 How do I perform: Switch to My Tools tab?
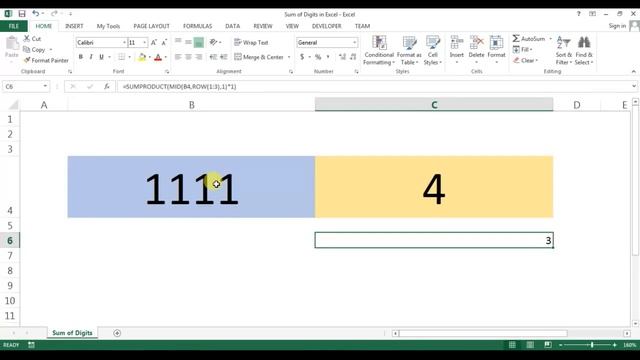(x=108, y=26)
